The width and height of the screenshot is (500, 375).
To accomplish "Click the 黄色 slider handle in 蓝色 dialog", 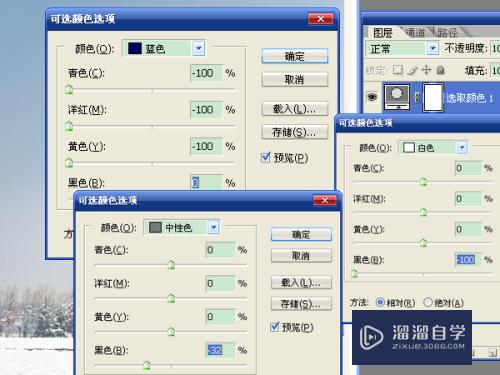I will tap(69, 163).
